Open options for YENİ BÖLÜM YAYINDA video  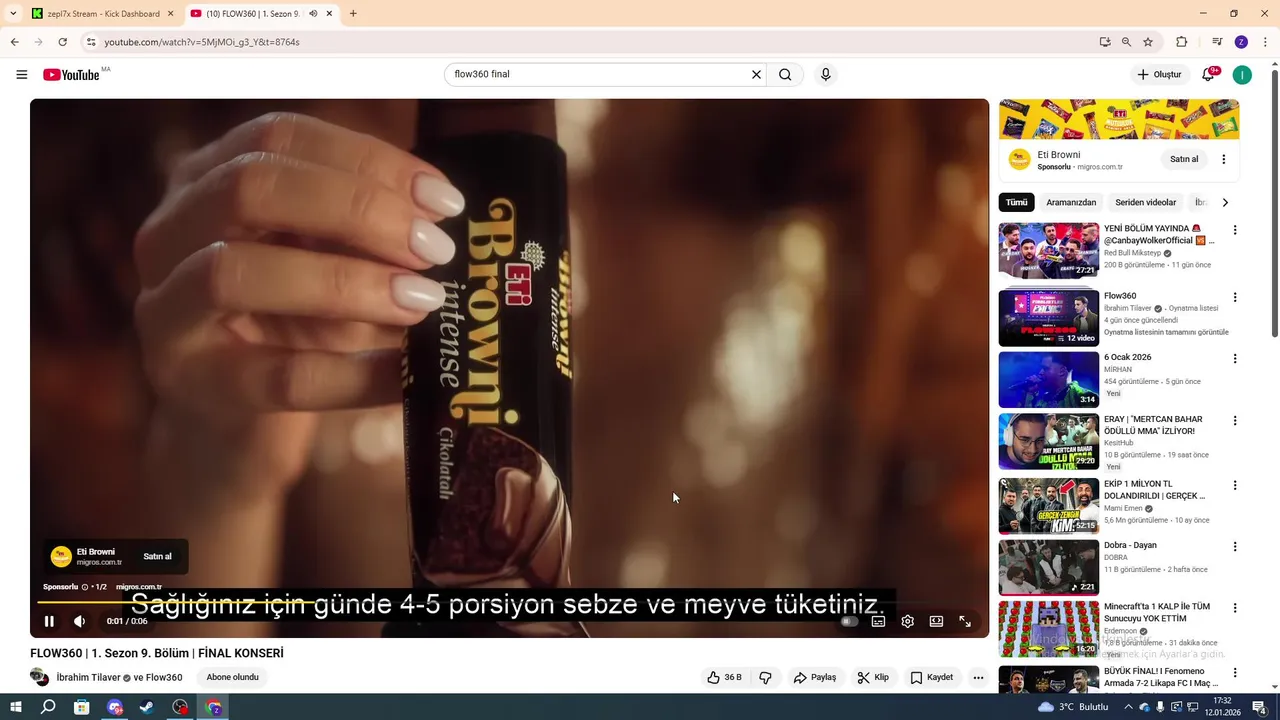click(x=1235, y=230)
